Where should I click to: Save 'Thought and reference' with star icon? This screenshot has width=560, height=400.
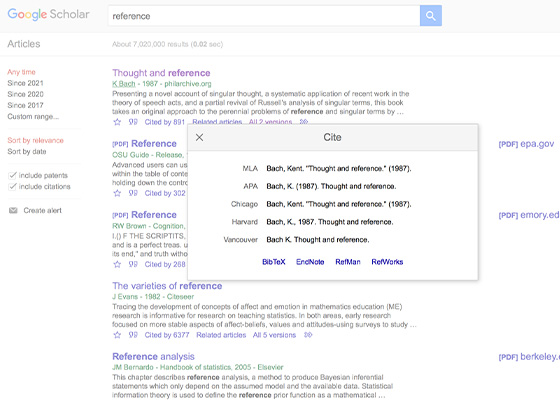[x=117, y=122]
